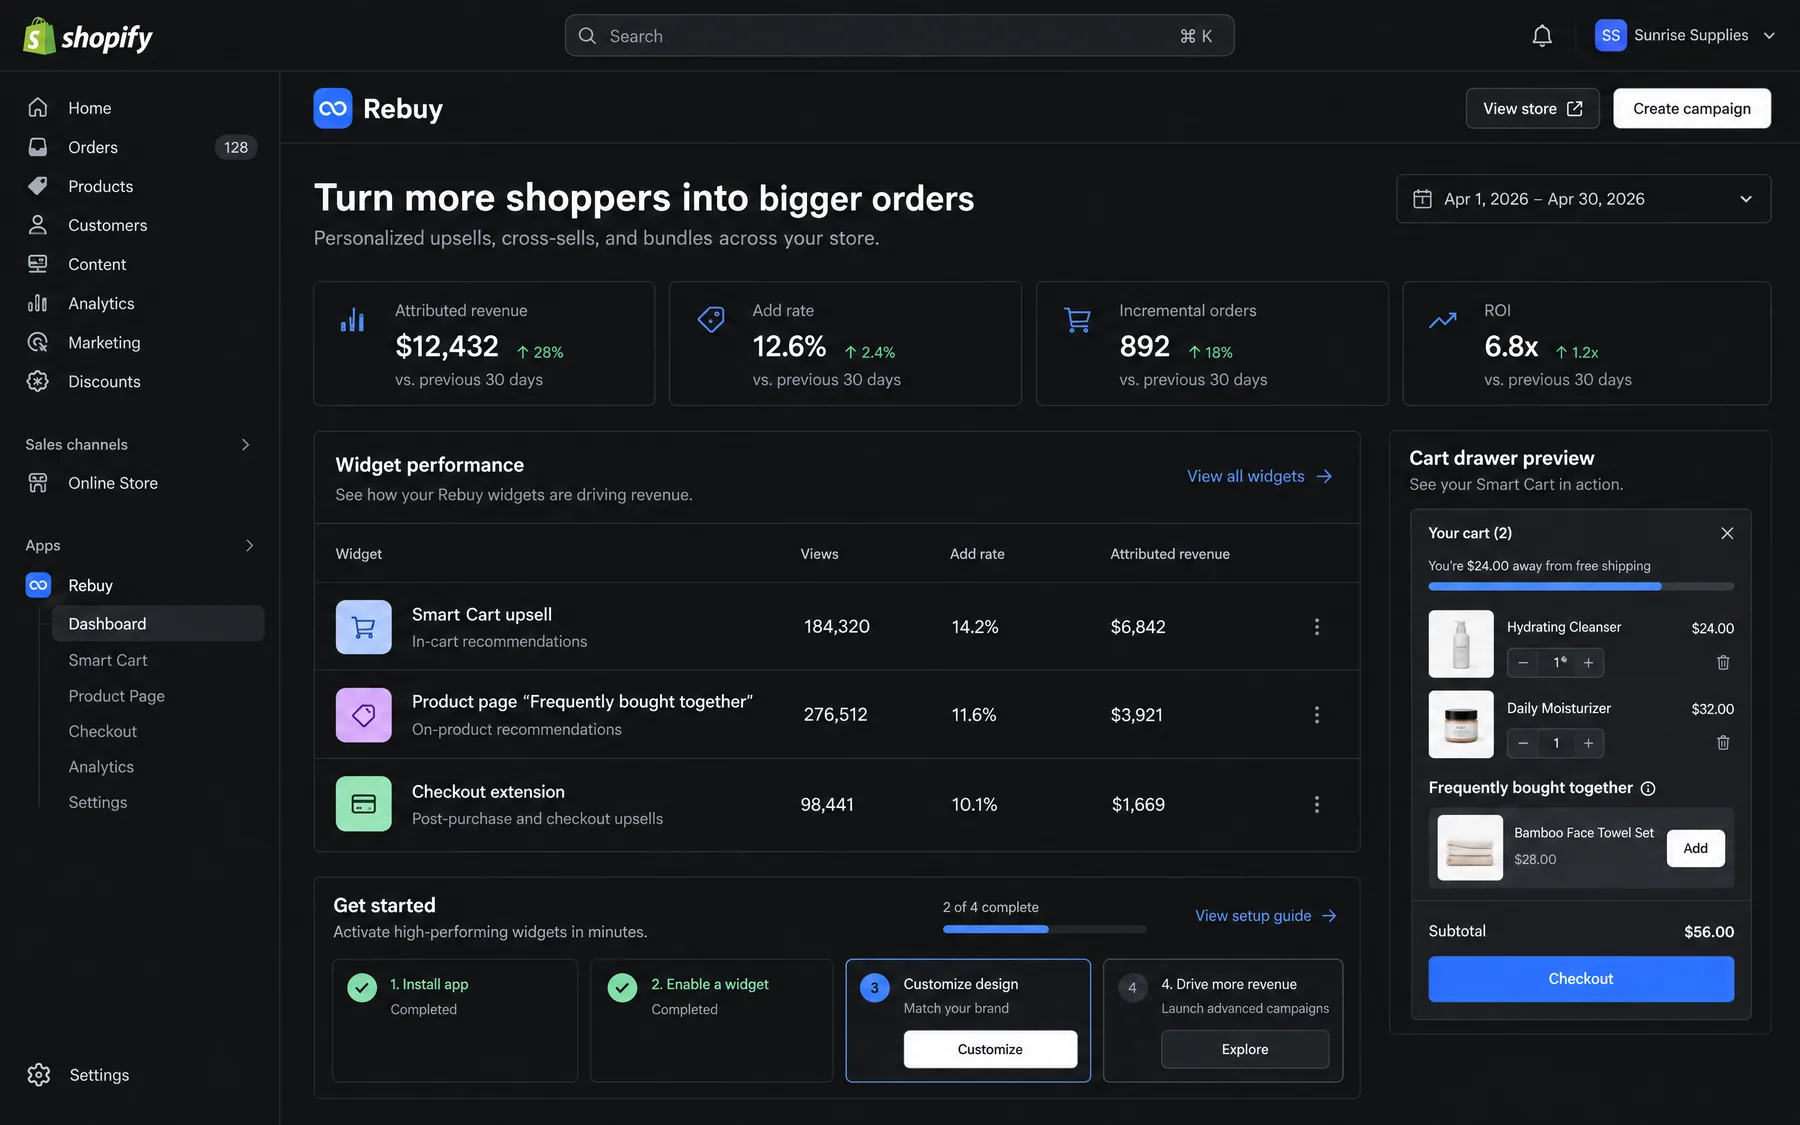Click the Rebuy app icon in sidebar
The width and height of the screenshot is (1800, 1125).
point(38,585)
